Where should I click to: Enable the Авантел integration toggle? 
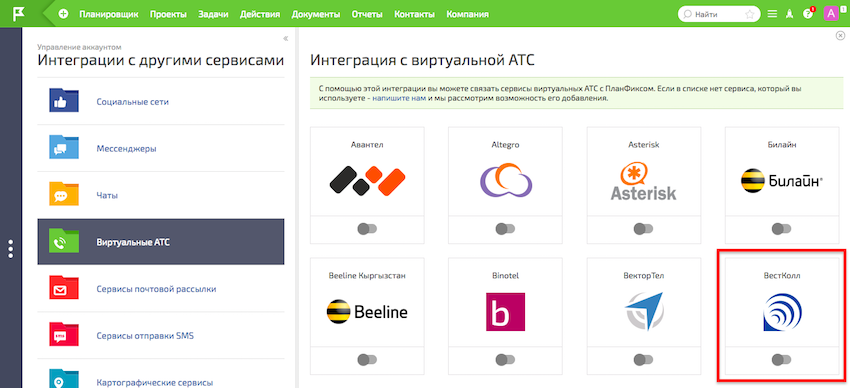(x=367, y=229)
